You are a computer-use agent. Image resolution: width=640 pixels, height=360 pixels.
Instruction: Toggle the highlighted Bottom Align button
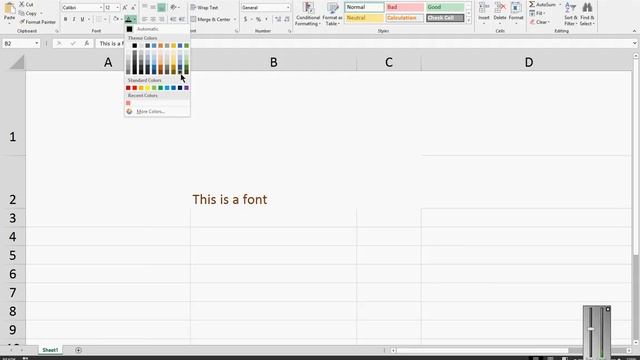[x=162, y=7]
